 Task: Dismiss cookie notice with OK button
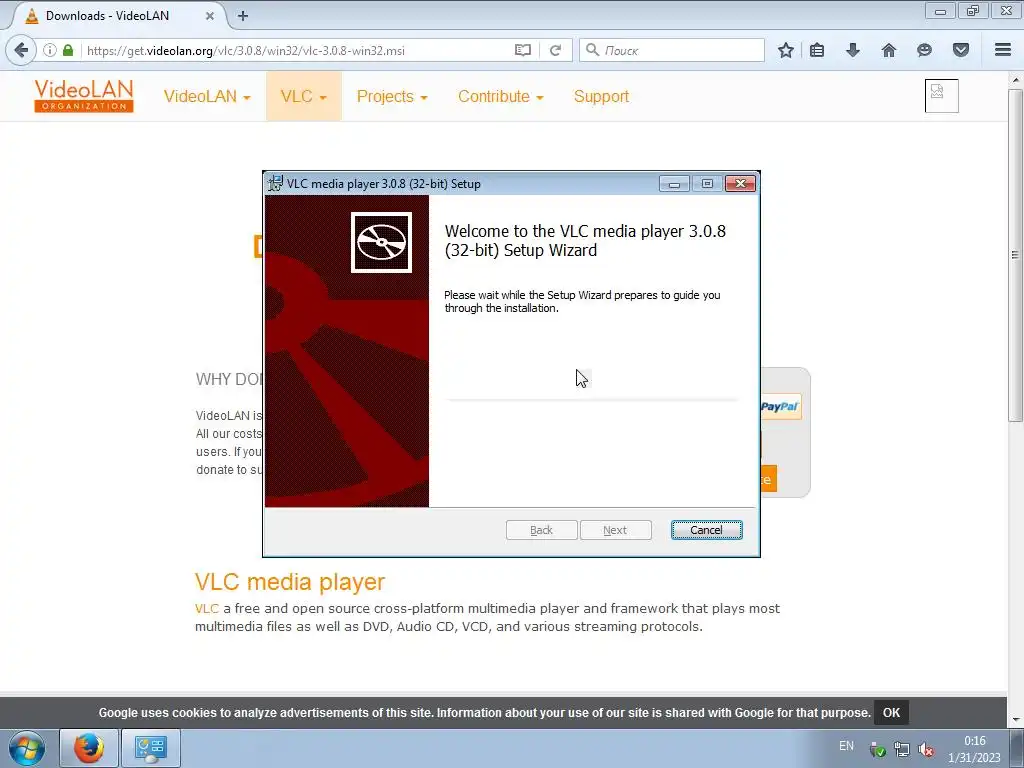pos(891,712)
